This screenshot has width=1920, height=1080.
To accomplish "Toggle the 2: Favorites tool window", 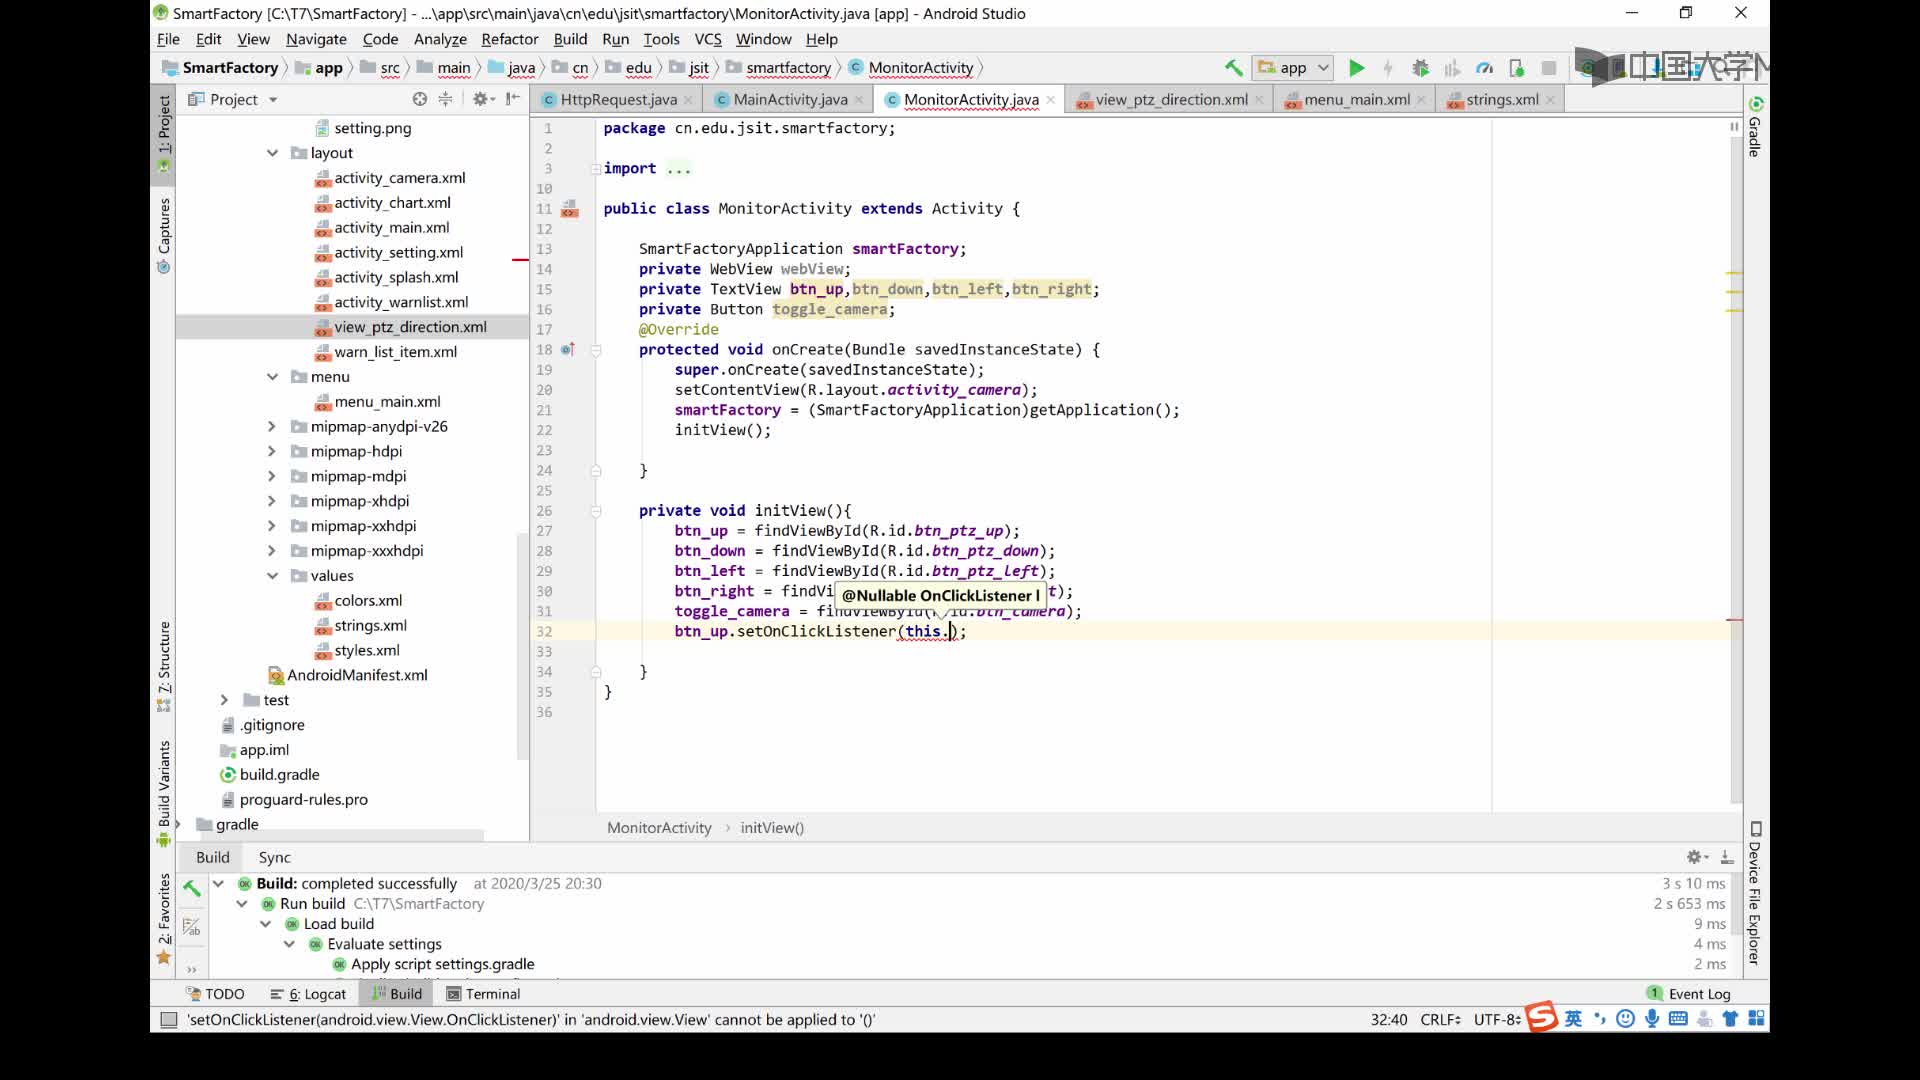I will (164, 919).
